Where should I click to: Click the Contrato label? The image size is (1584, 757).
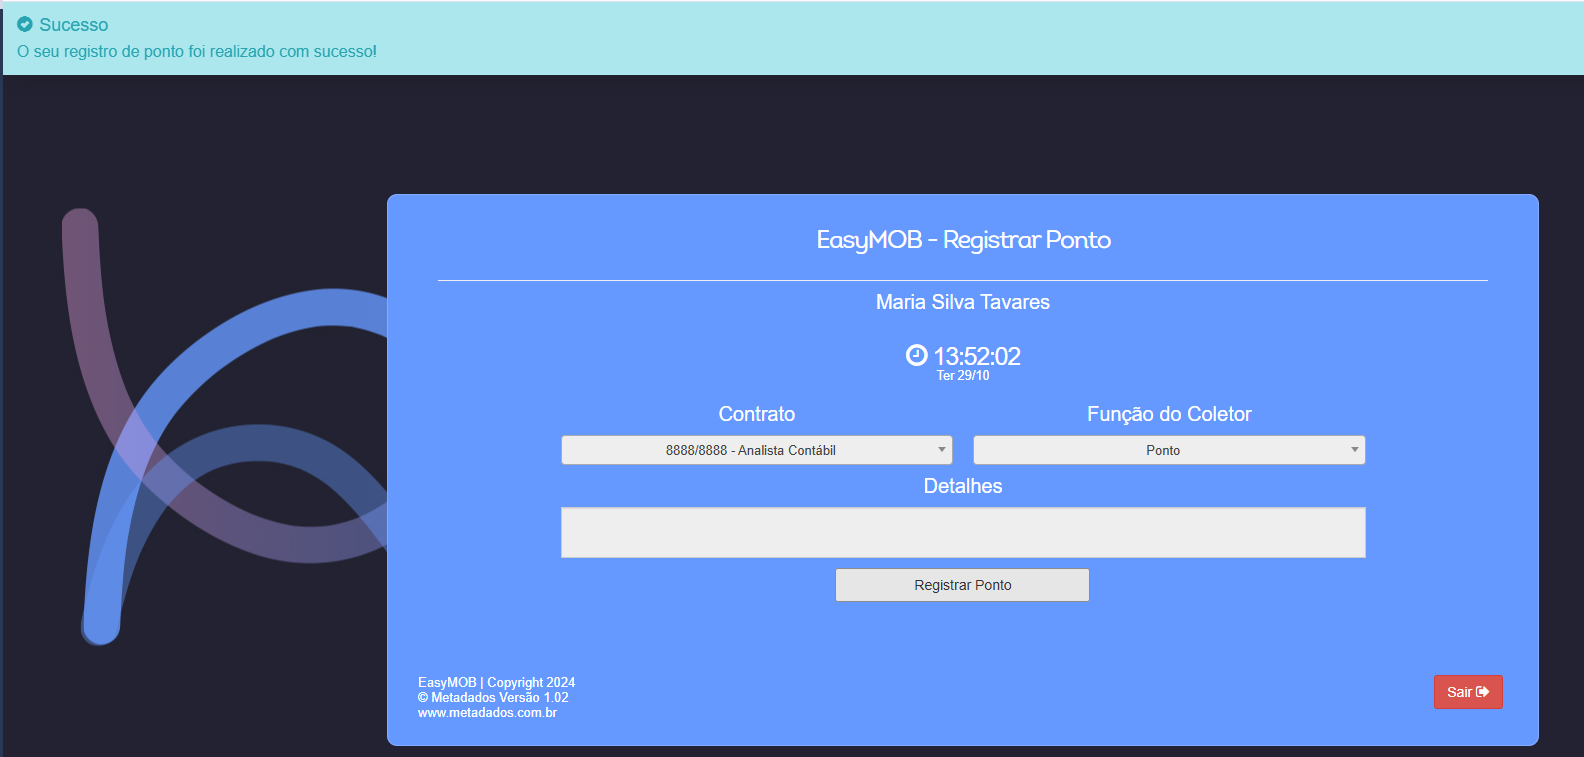click(757, 414)
